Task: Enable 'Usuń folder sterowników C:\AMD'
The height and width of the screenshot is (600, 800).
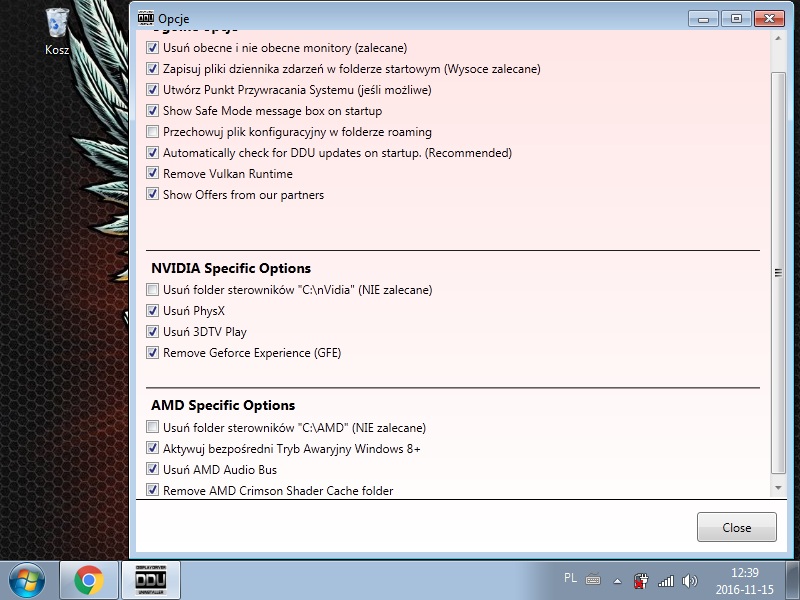Action: point(153,427)
